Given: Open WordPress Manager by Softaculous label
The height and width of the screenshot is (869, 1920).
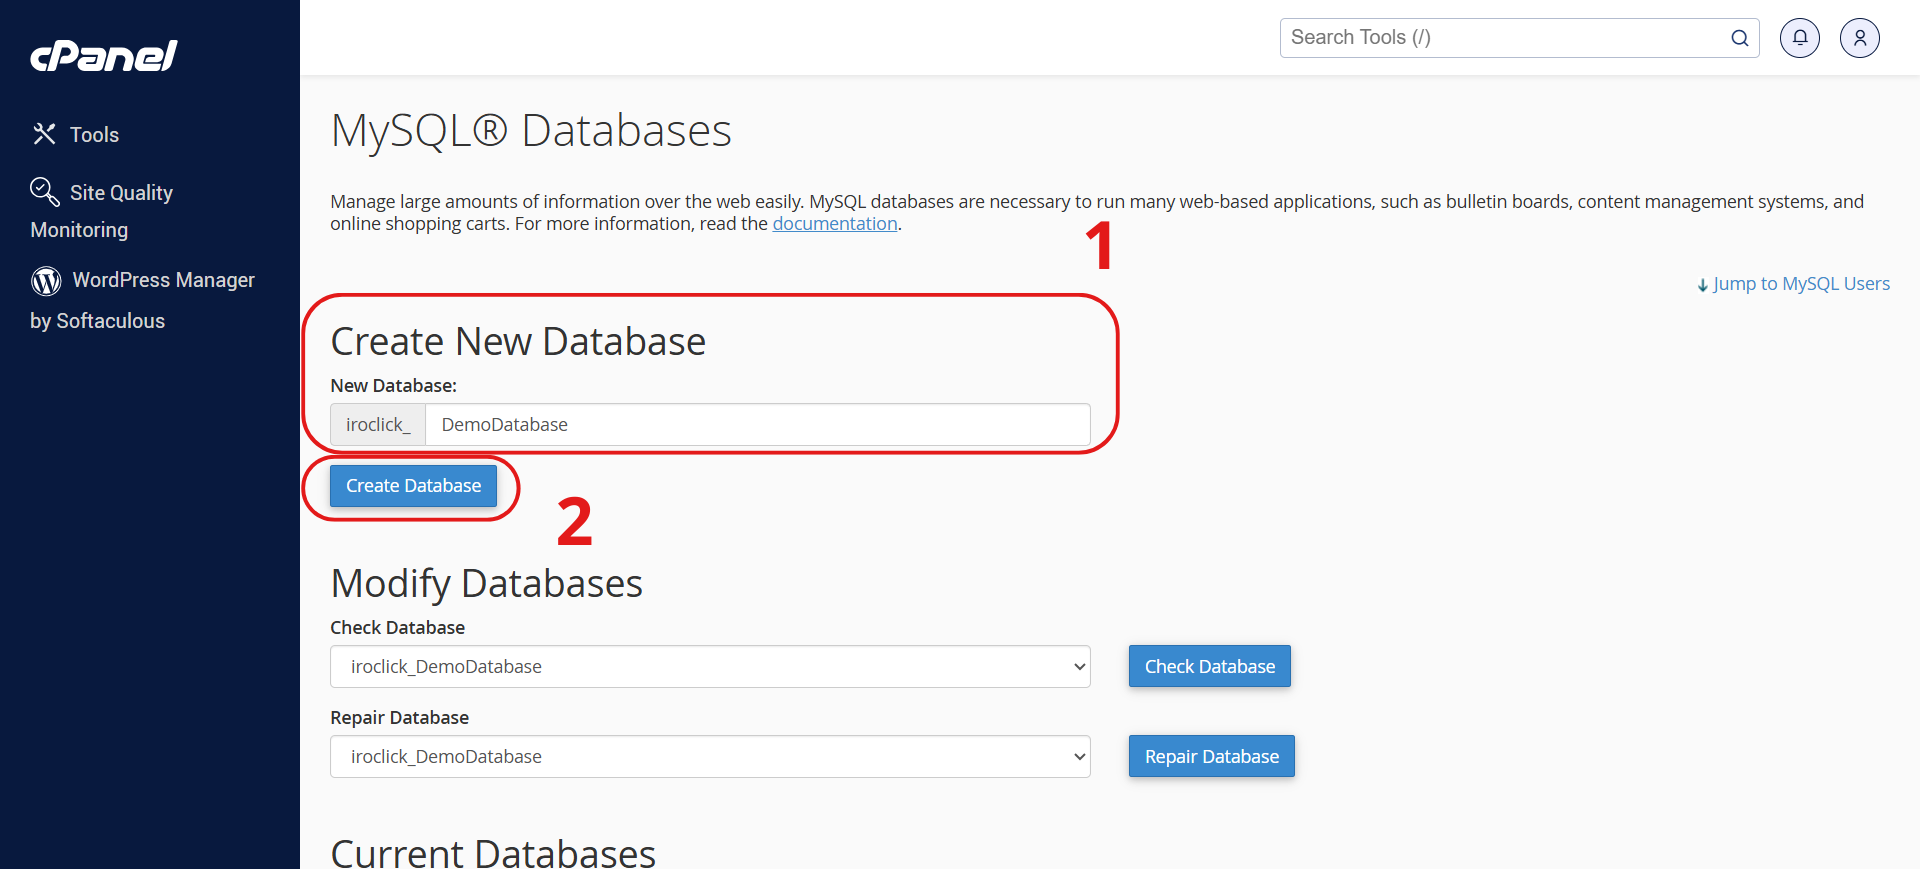Looking at the screenshot, I should coord(163,281).
